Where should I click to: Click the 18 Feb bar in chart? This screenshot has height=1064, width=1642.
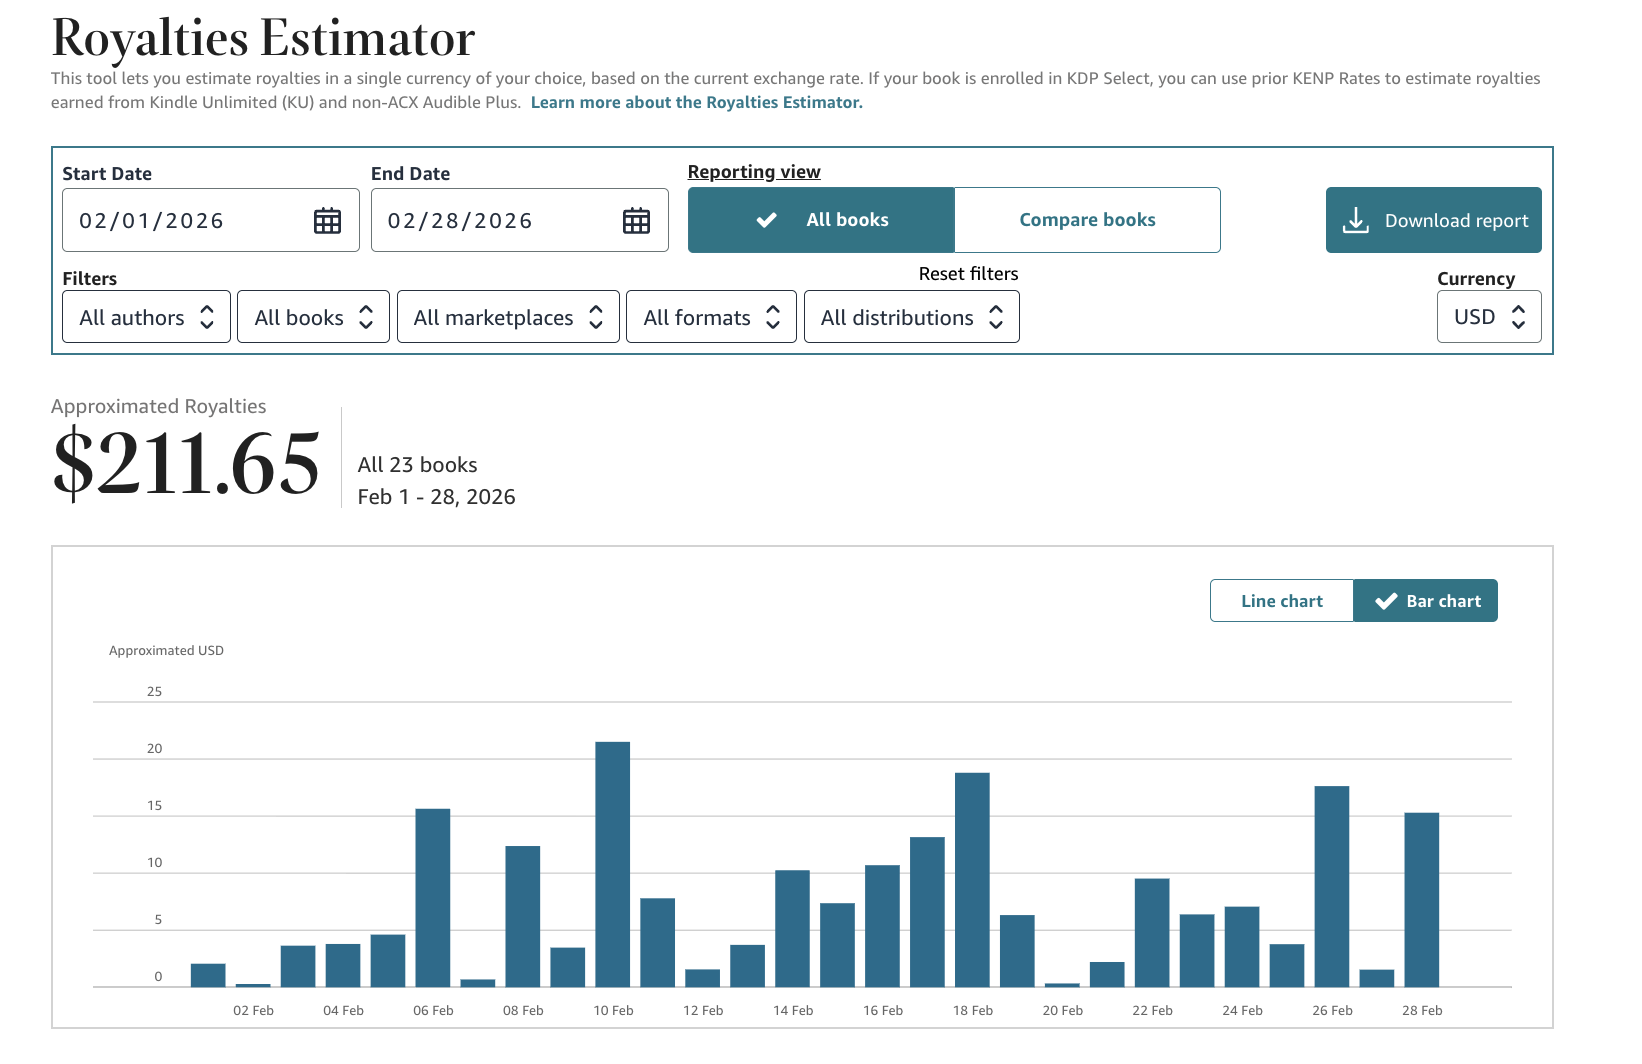pos(972,880)
